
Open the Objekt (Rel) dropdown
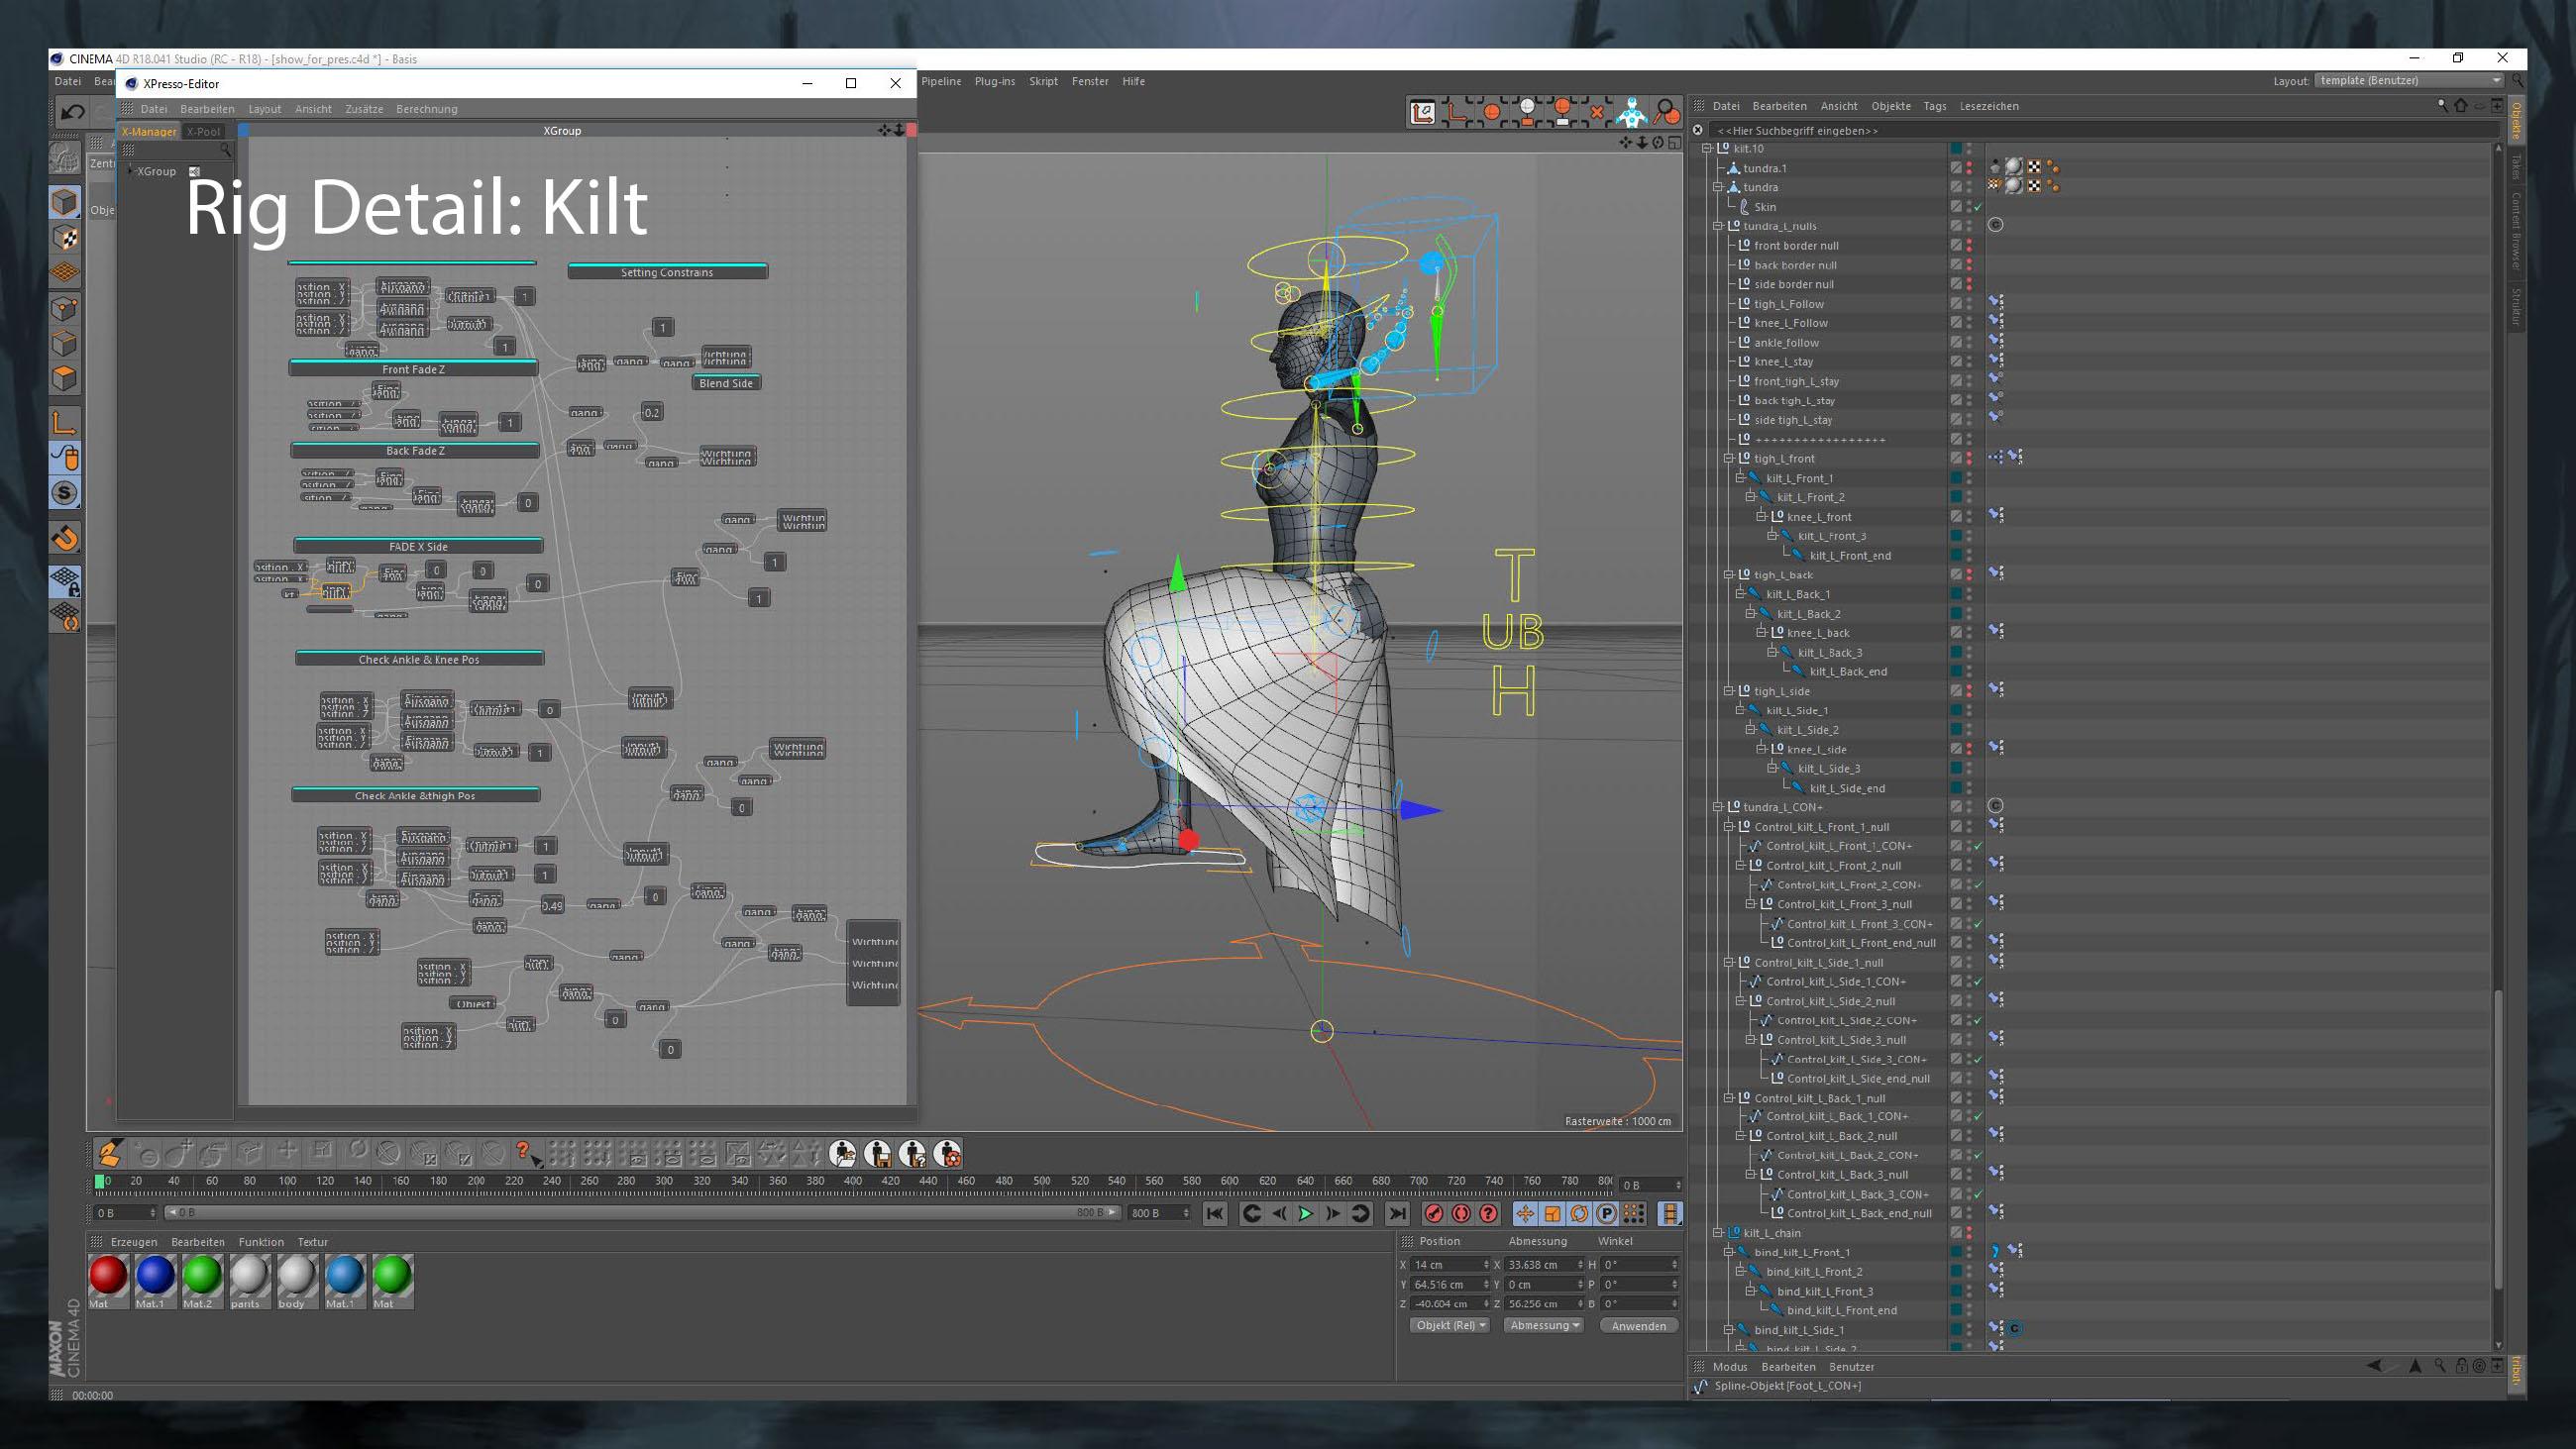[x=1450, y=1326]
